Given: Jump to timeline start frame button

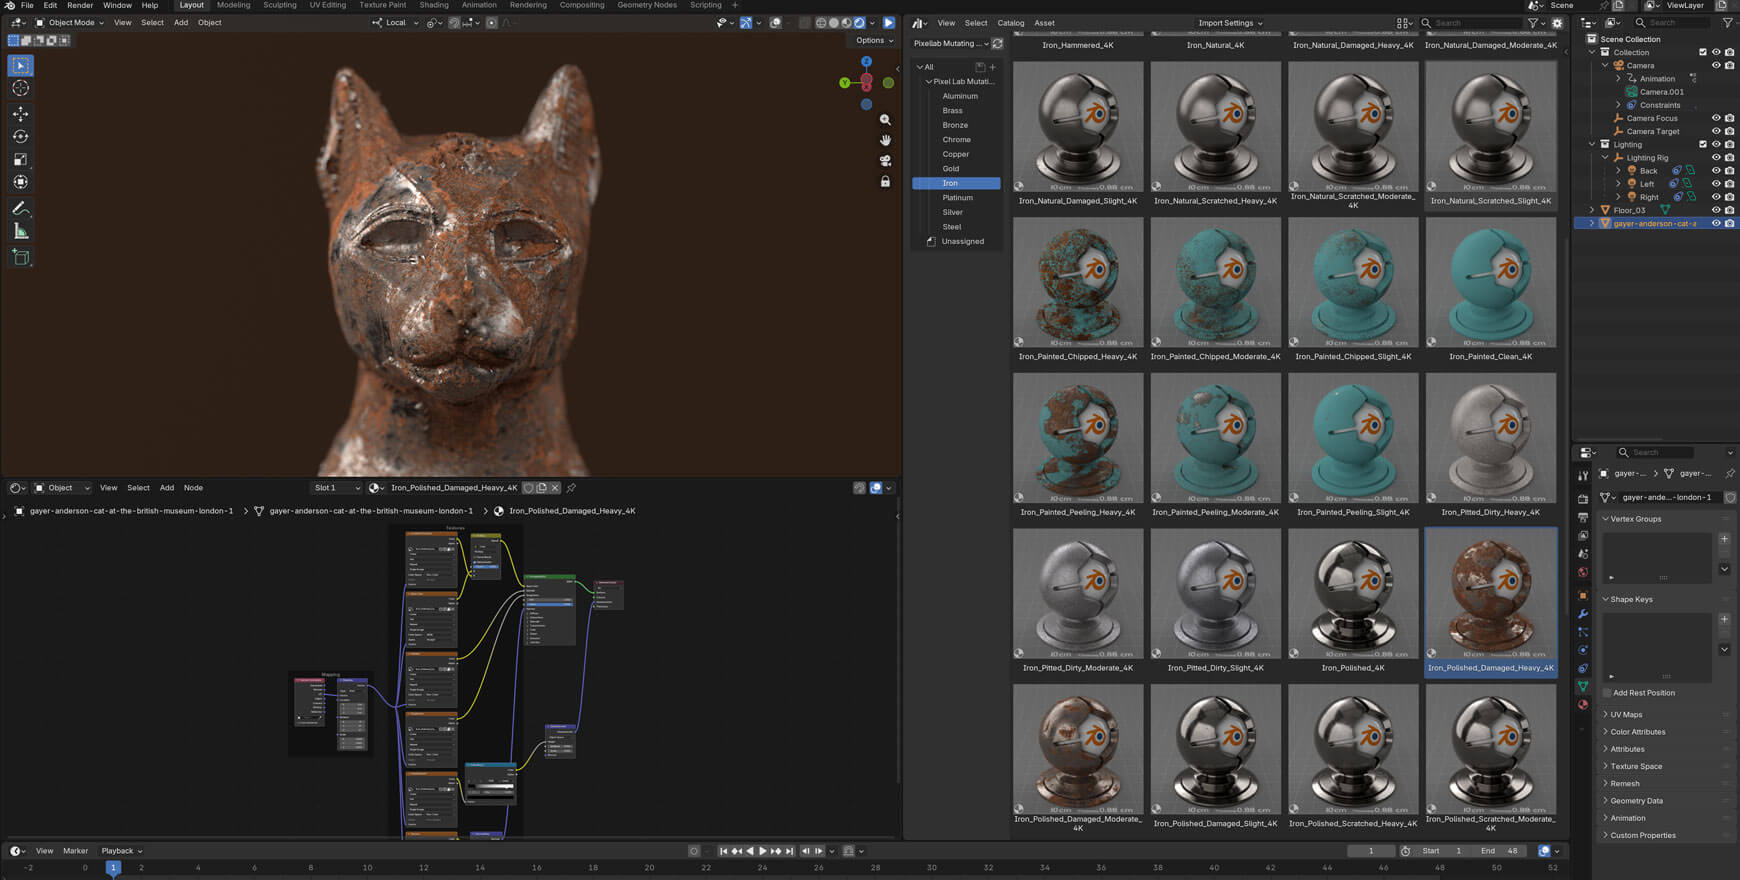Looking at the screenshot, I should click(723, 851).
